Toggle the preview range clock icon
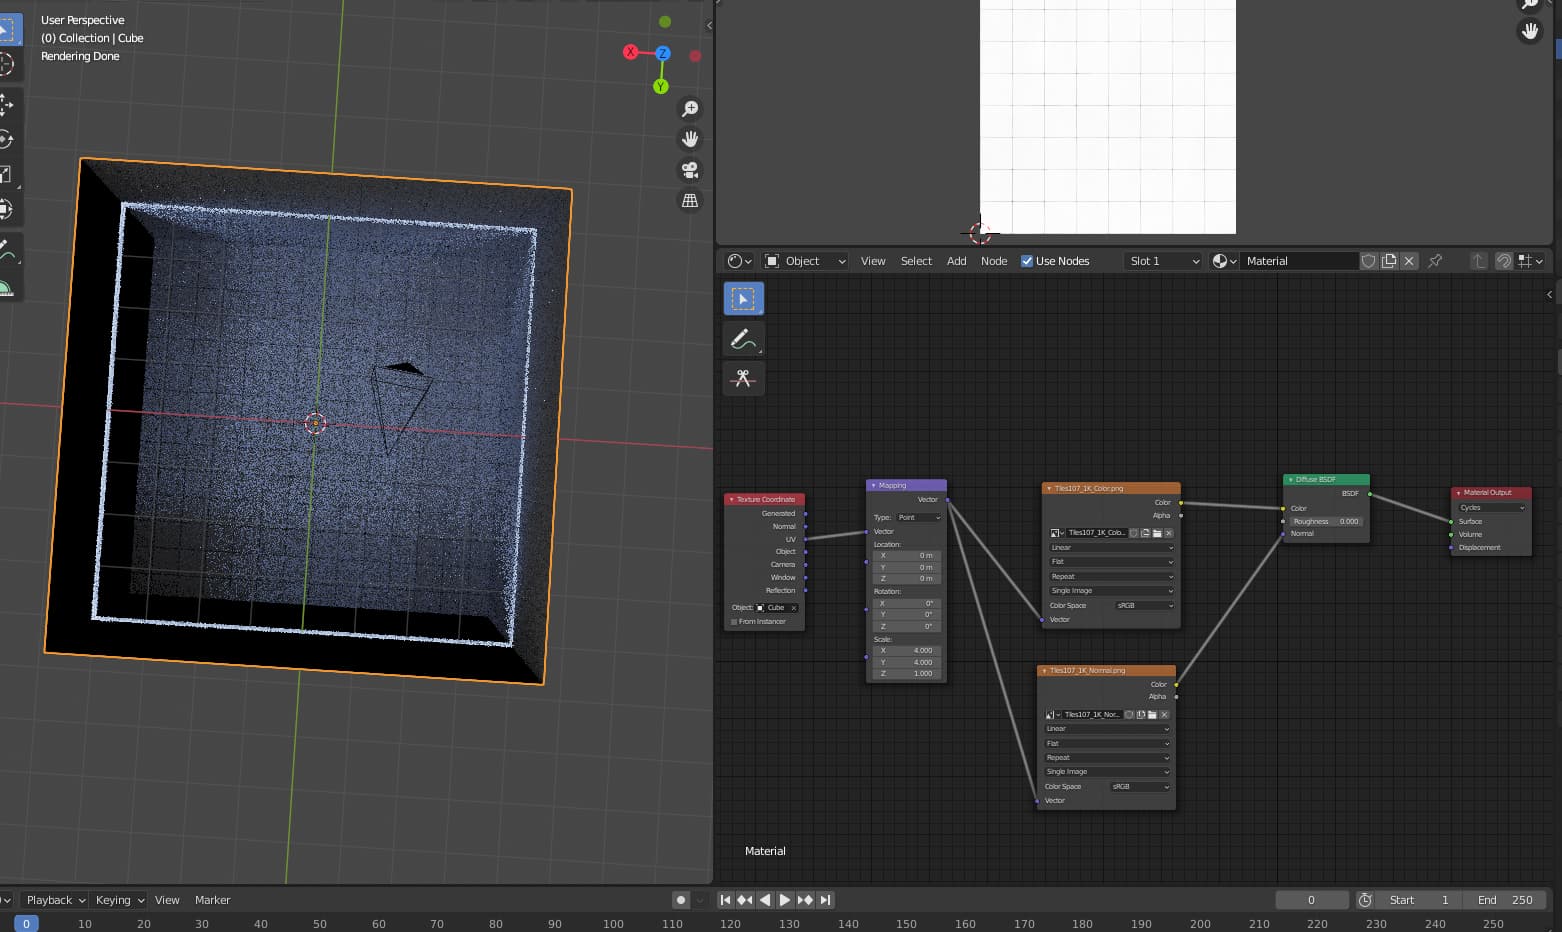This screenshot has width=1562, height=932. click(x=1365, y=900)
